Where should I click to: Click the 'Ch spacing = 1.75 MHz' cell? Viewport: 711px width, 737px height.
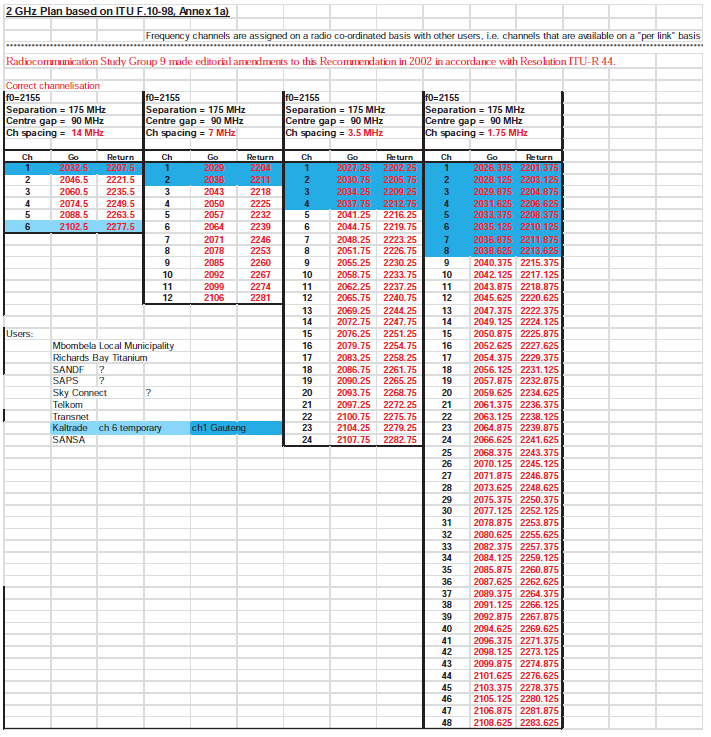coord(476,133)
